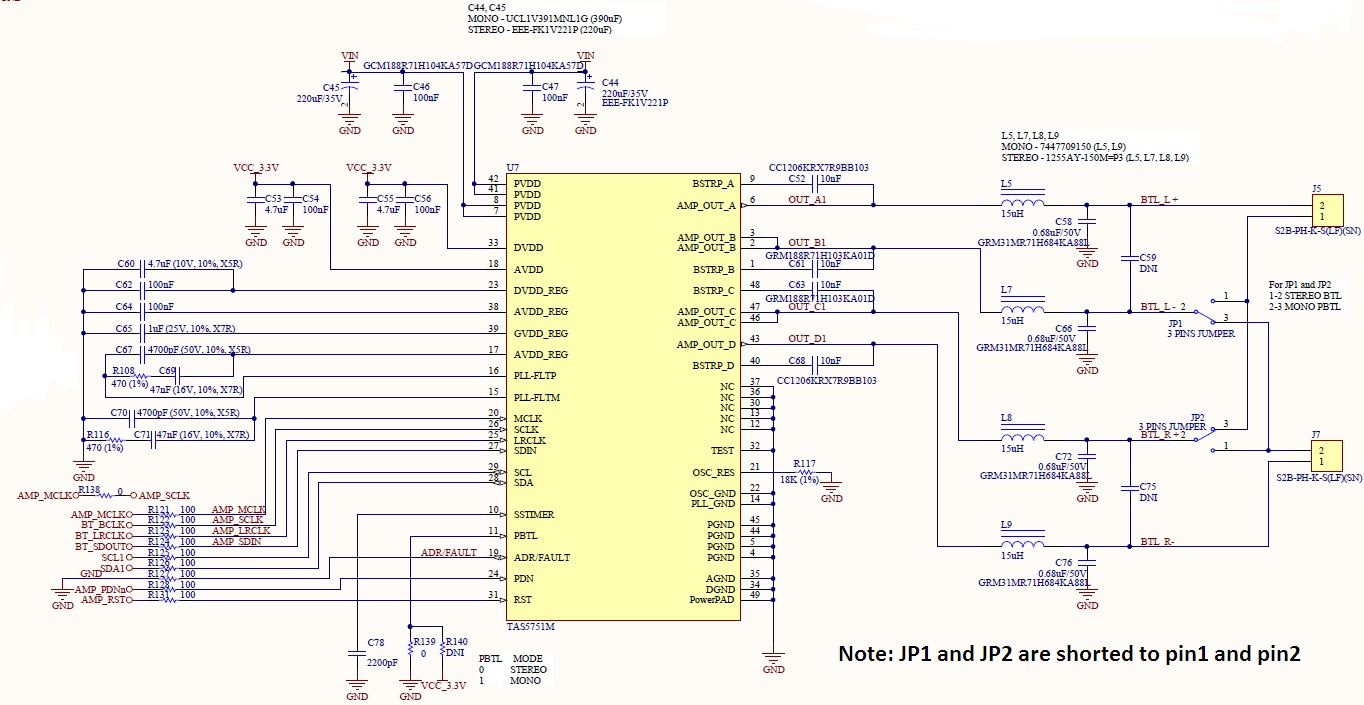The image size is (1364, 705).
Task: Select inductor L9 symbol
Action: pyautogui.click(x=1022, y=540)
